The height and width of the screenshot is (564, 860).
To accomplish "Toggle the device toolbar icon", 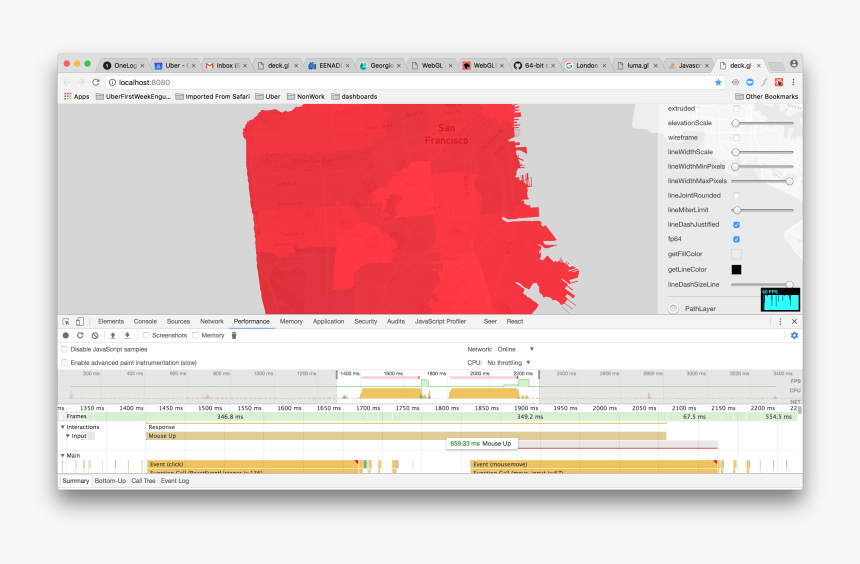I will pos(80,321).
